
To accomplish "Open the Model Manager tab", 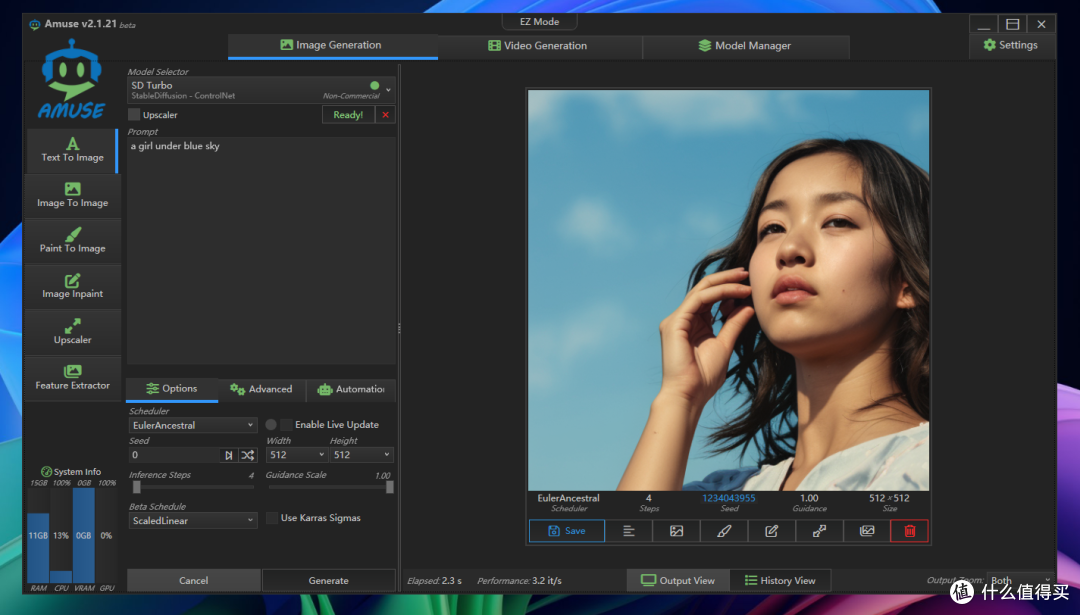I will pyautogui.click(x=746, y=45).
